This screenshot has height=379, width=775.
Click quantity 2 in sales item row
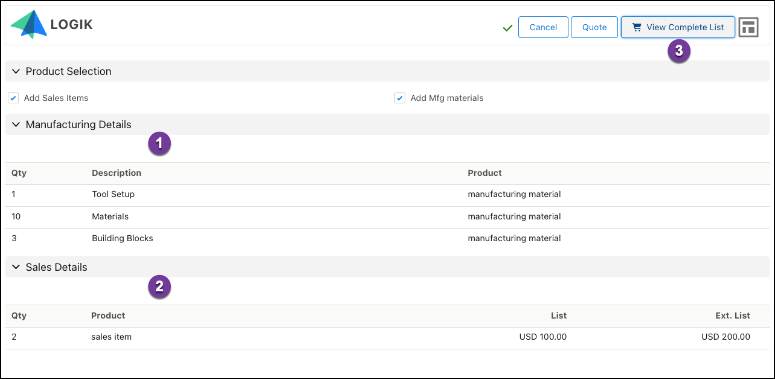(14, 337)
